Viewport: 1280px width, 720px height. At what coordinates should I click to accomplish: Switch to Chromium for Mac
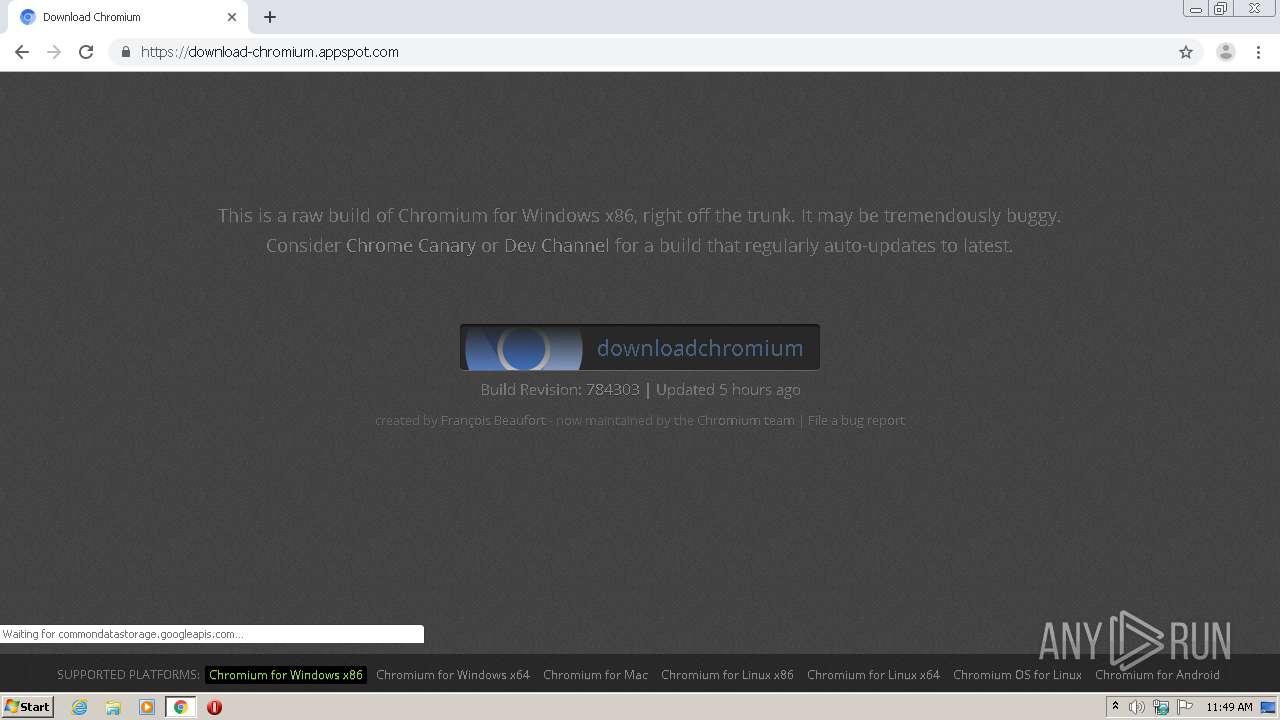595,675
